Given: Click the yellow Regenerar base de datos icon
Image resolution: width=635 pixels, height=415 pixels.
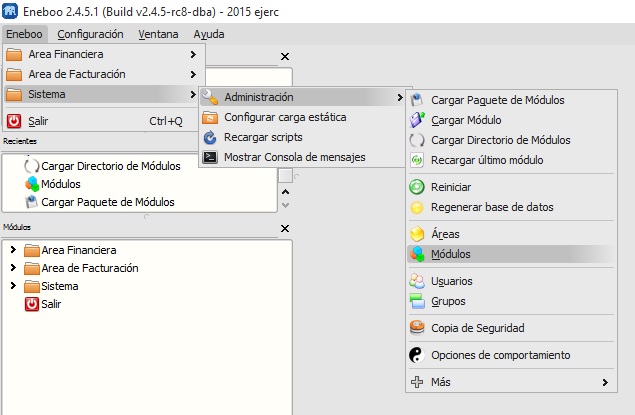Looking at the screenshot, I should tap(417, 207).
